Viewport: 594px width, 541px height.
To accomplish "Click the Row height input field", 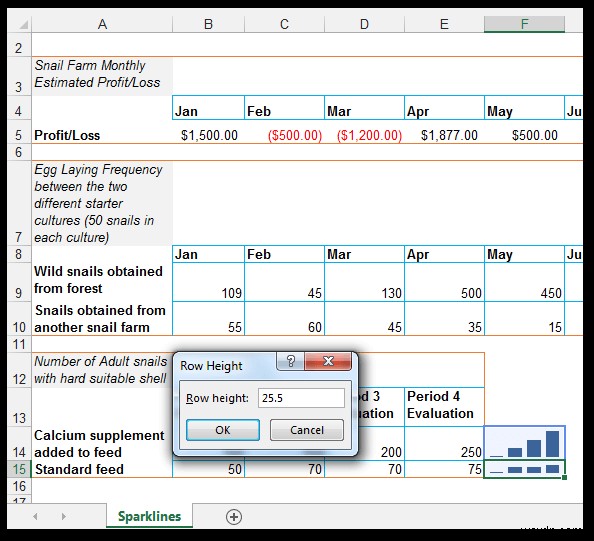I will pyautogui.click(x=301, y=398).
